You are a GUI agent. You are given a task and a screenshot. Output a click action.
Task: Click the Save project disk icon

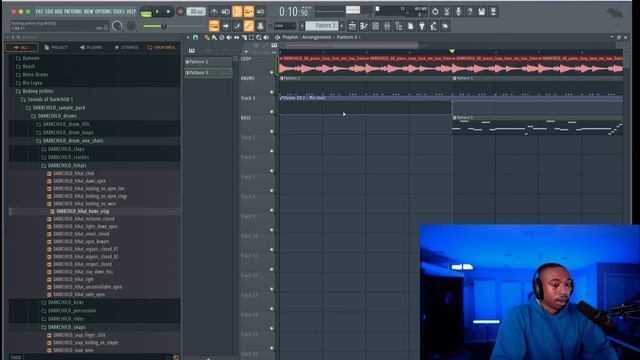[x=481, y=12]
